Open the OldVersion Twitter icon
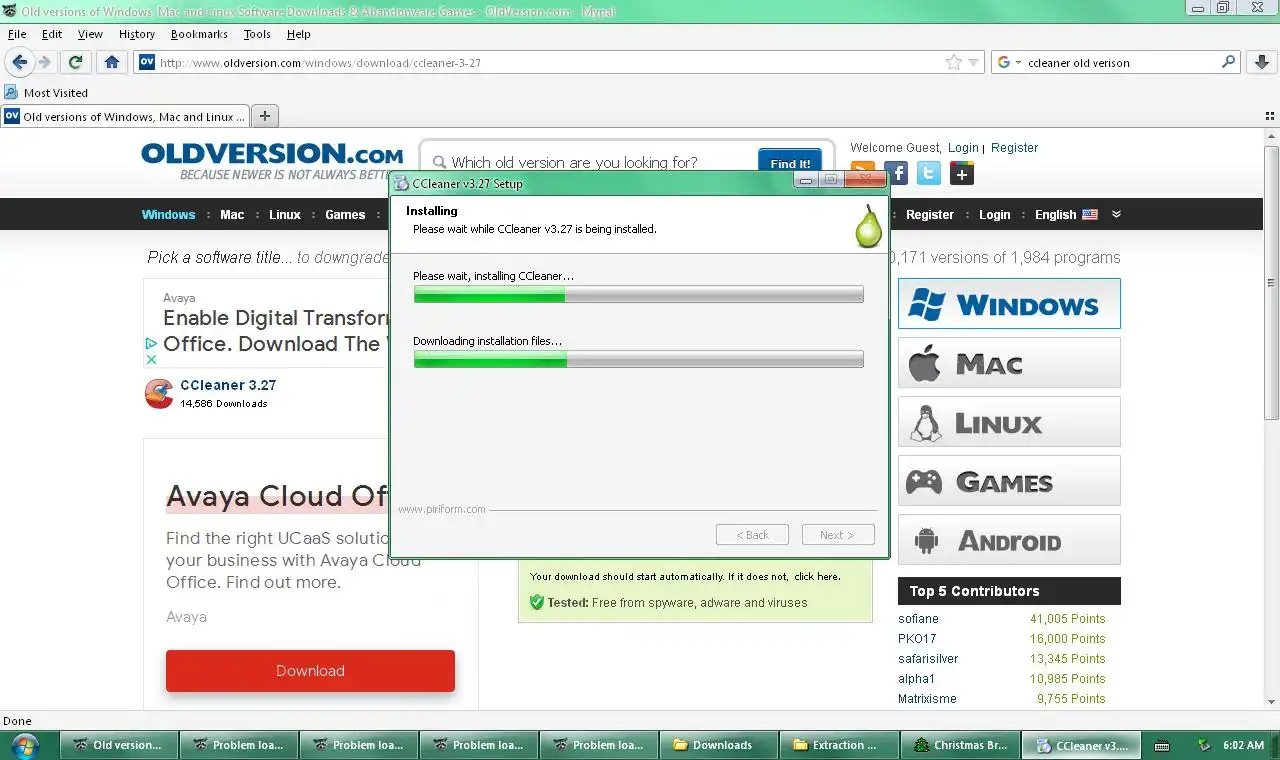This screenshot has width=1280, height=760. click(x=929, y=173)
